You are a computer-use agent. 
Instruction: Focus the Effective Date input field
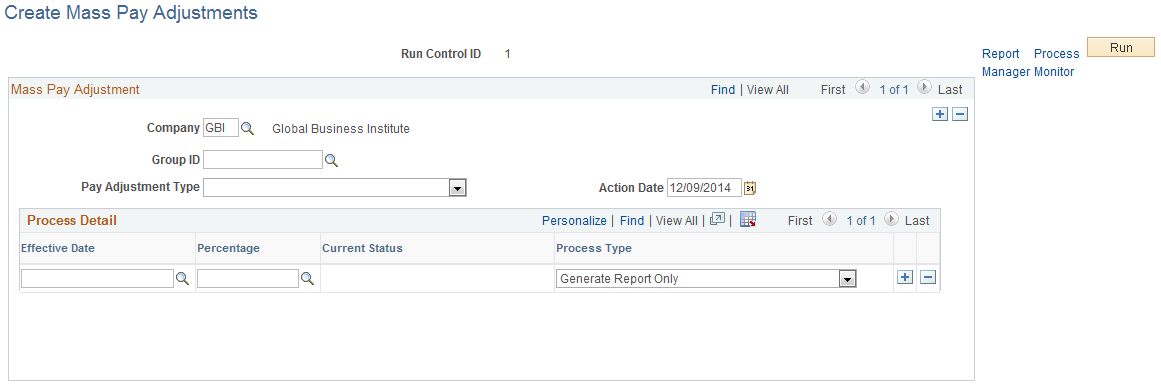coord(97,278)
